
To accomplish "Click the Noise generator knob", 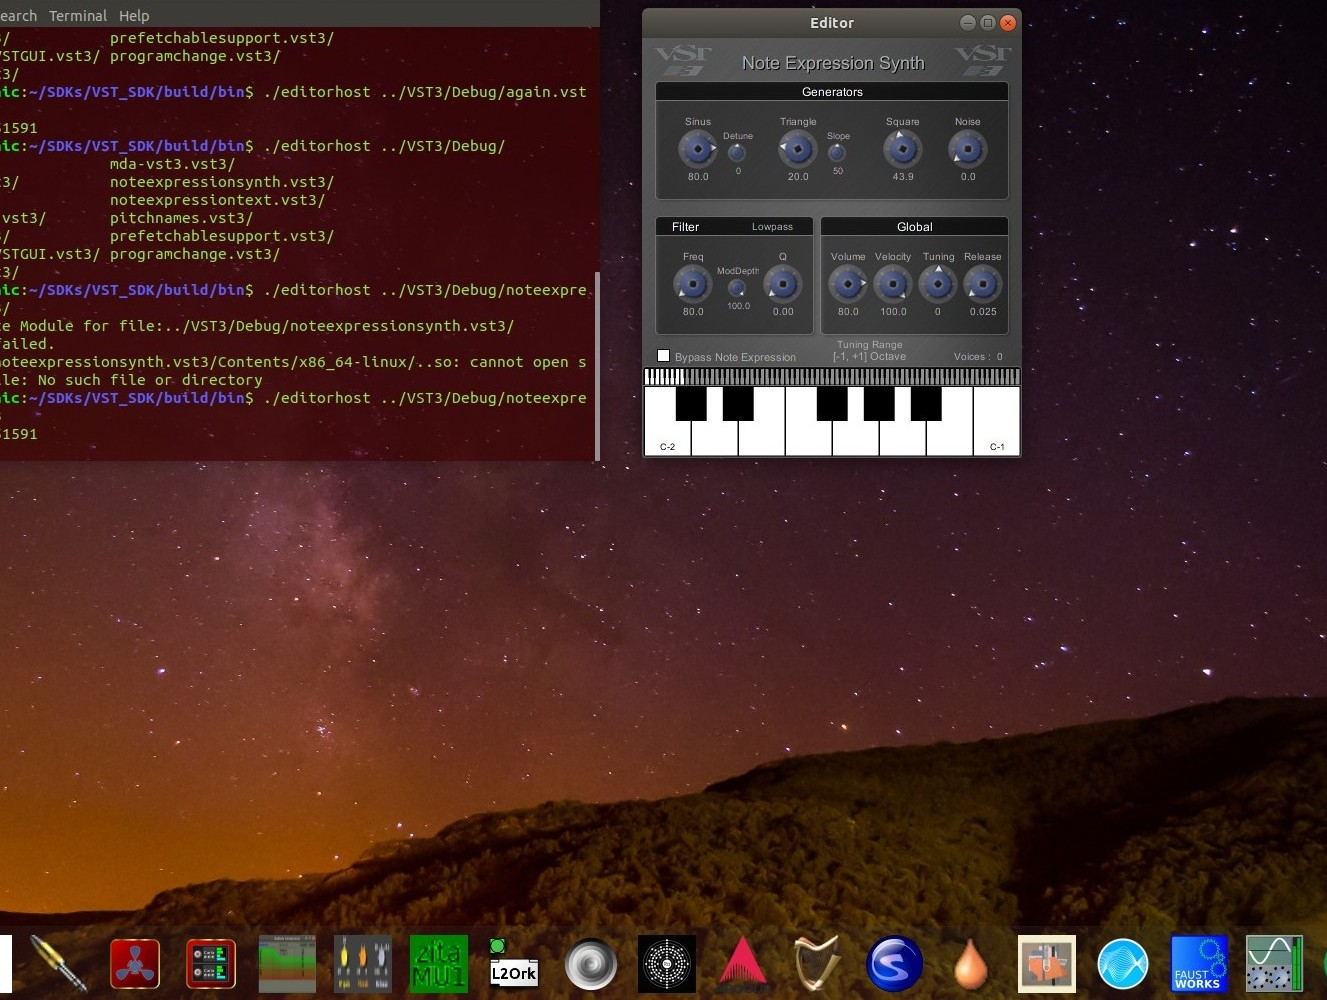I will pos(967,149).
